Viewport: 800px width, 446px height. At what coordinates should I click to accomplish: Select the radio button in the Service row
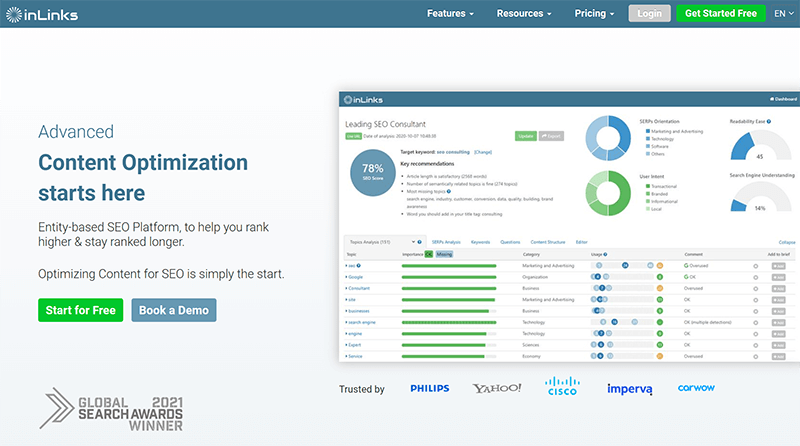756,357
